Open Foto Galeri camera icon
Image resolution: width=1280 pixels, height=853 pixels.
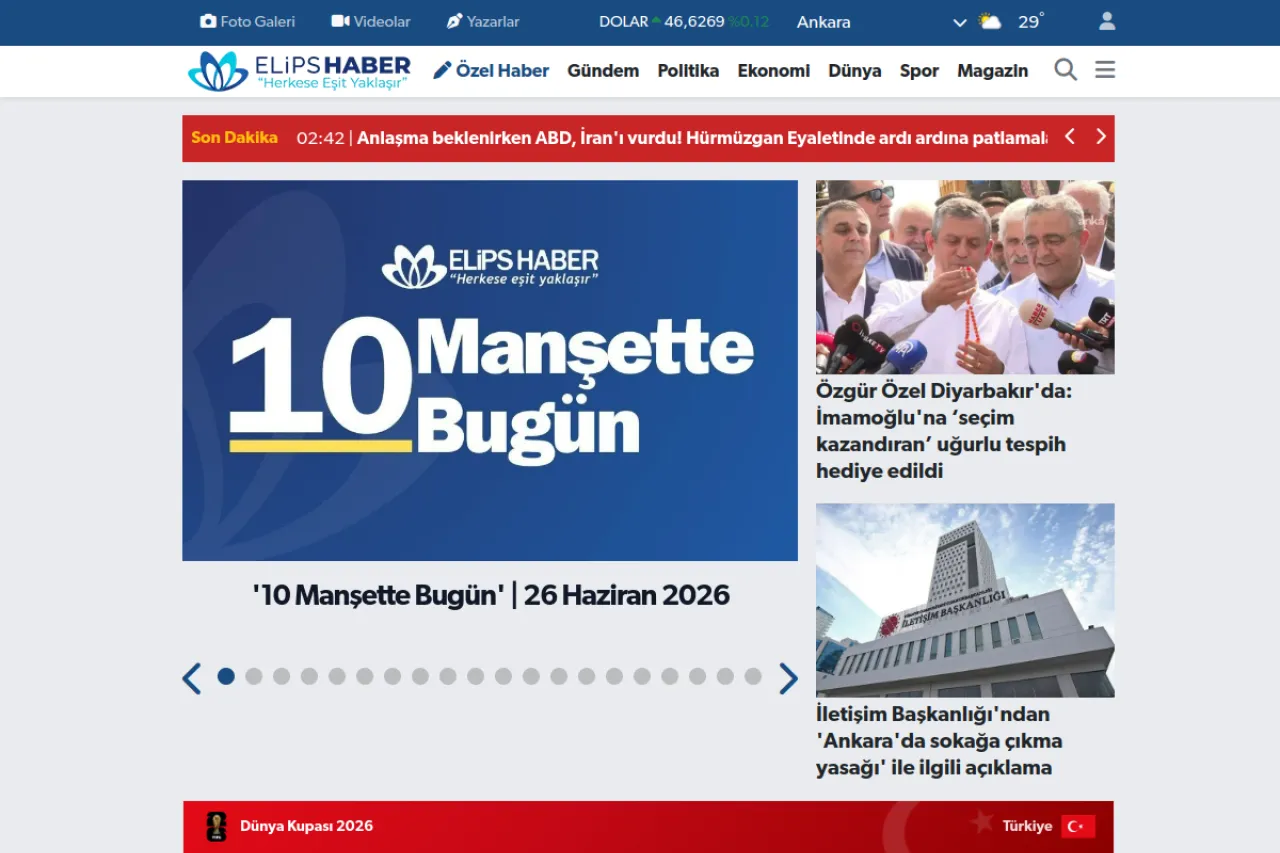208,21
